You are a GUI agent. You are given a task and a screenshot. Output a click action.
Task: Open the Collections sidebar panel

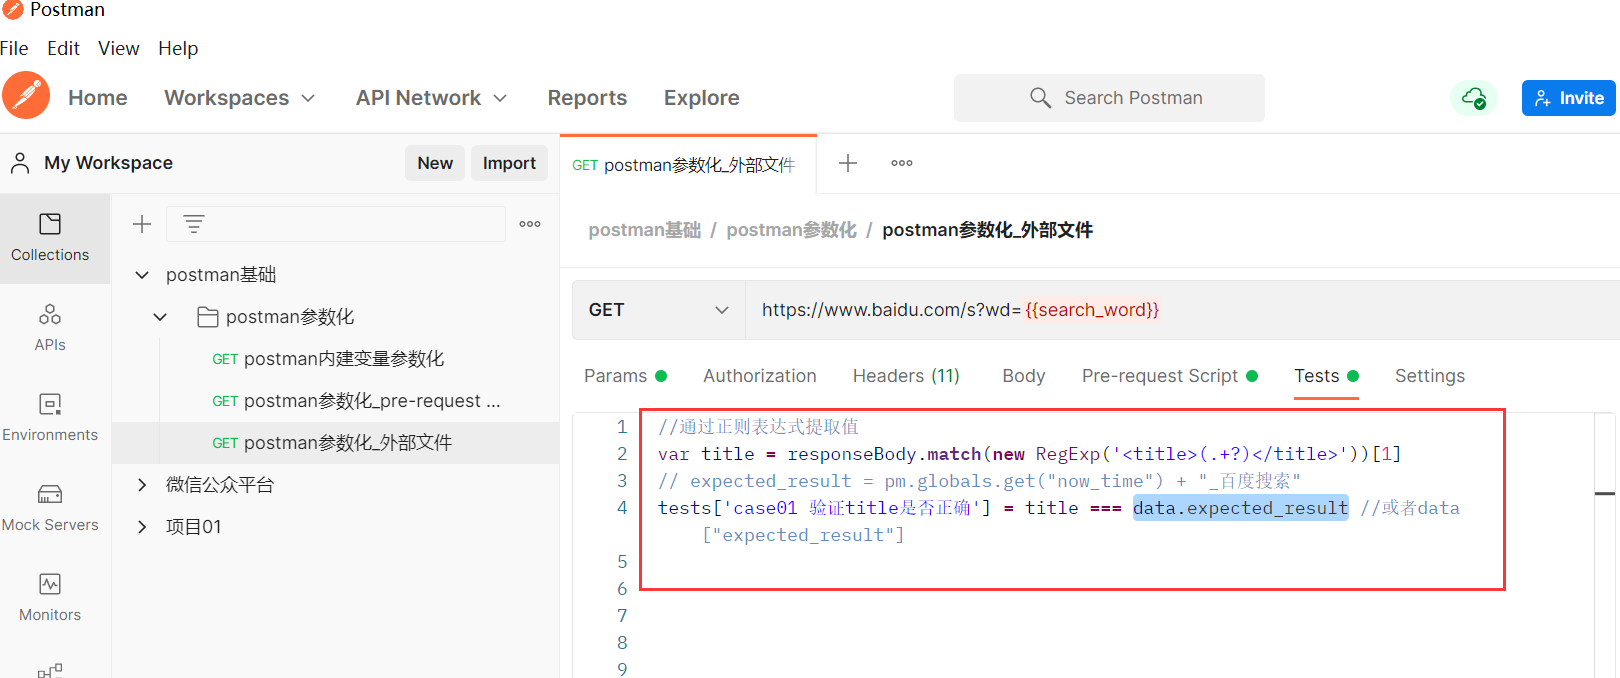pyautogui.click(x=50, y=237)
